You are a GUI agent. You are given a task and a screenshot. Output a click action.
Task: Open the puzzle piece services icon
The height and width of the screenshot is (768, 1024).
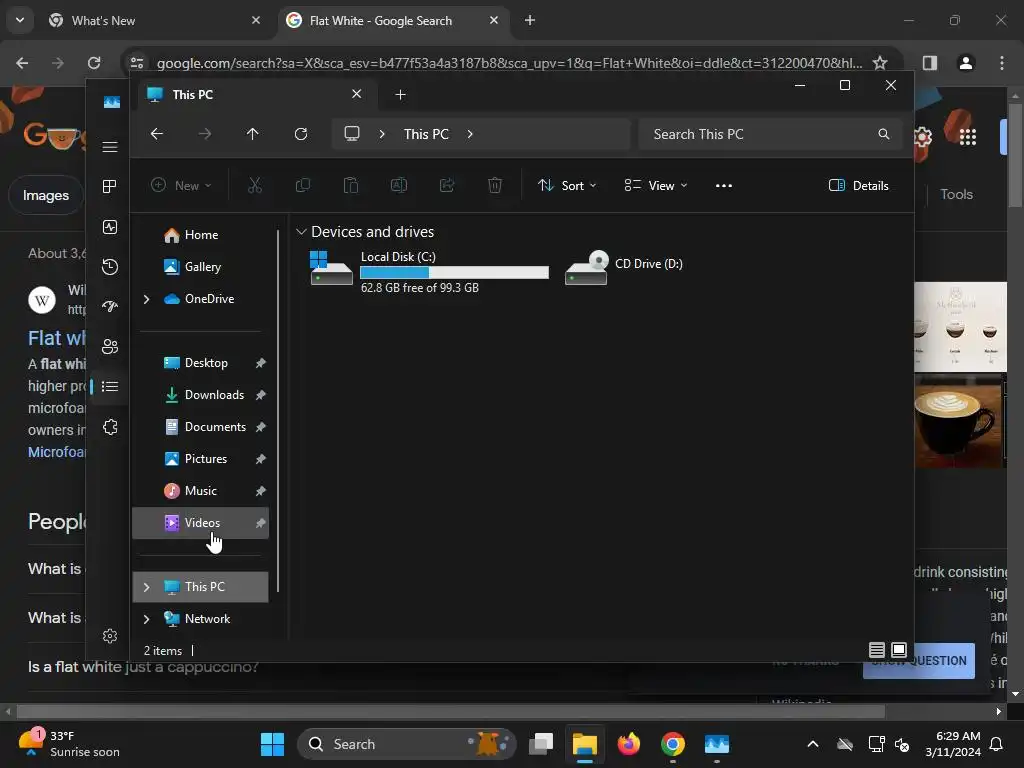pos(110,427)
